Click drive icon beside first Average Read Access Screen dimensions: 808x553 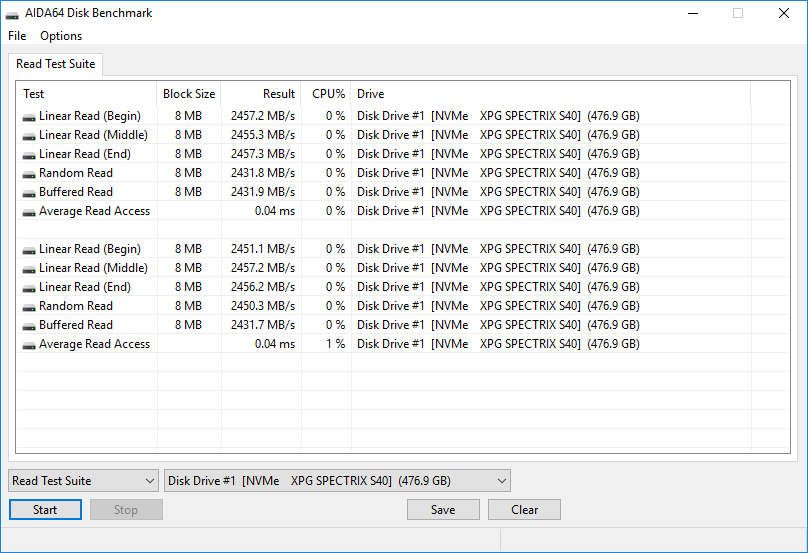coord(29,211)
